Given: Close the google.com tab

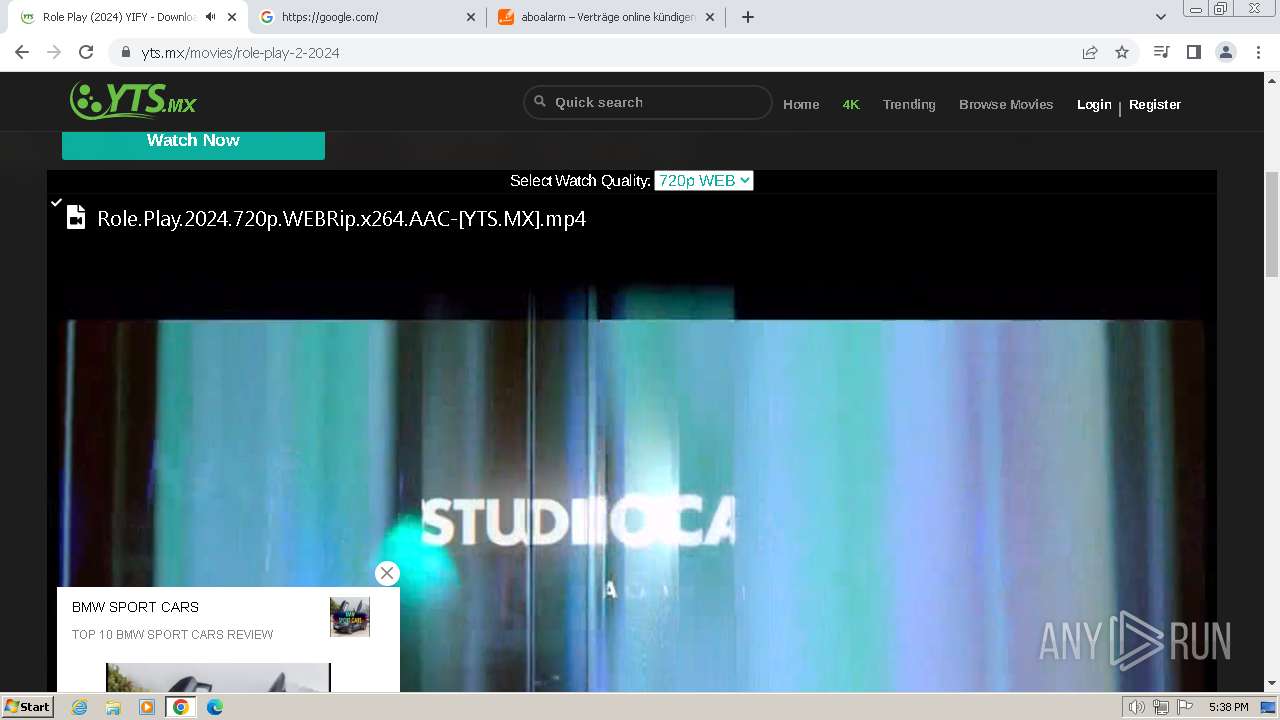Looking at the screenshot, I should (471, 17).
